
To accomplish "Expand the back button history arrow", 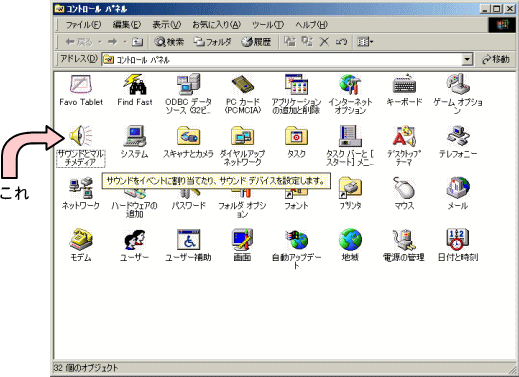I will click(x=100, y=42).
